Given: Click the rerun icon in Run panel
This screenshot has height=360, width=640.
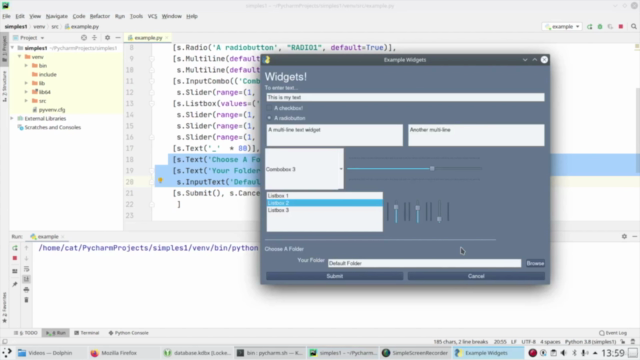Looking at the screenshot, I should 15,248.
